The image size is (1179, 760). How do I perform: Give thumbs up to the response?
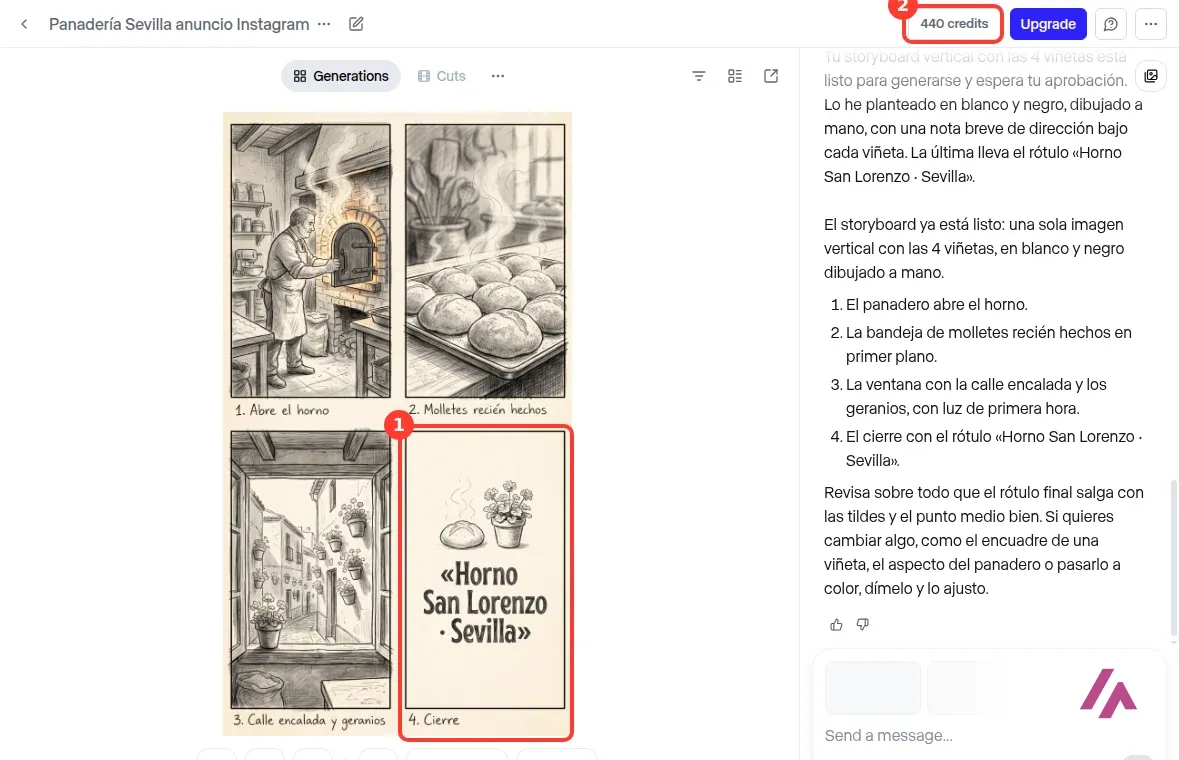(836, 625)
